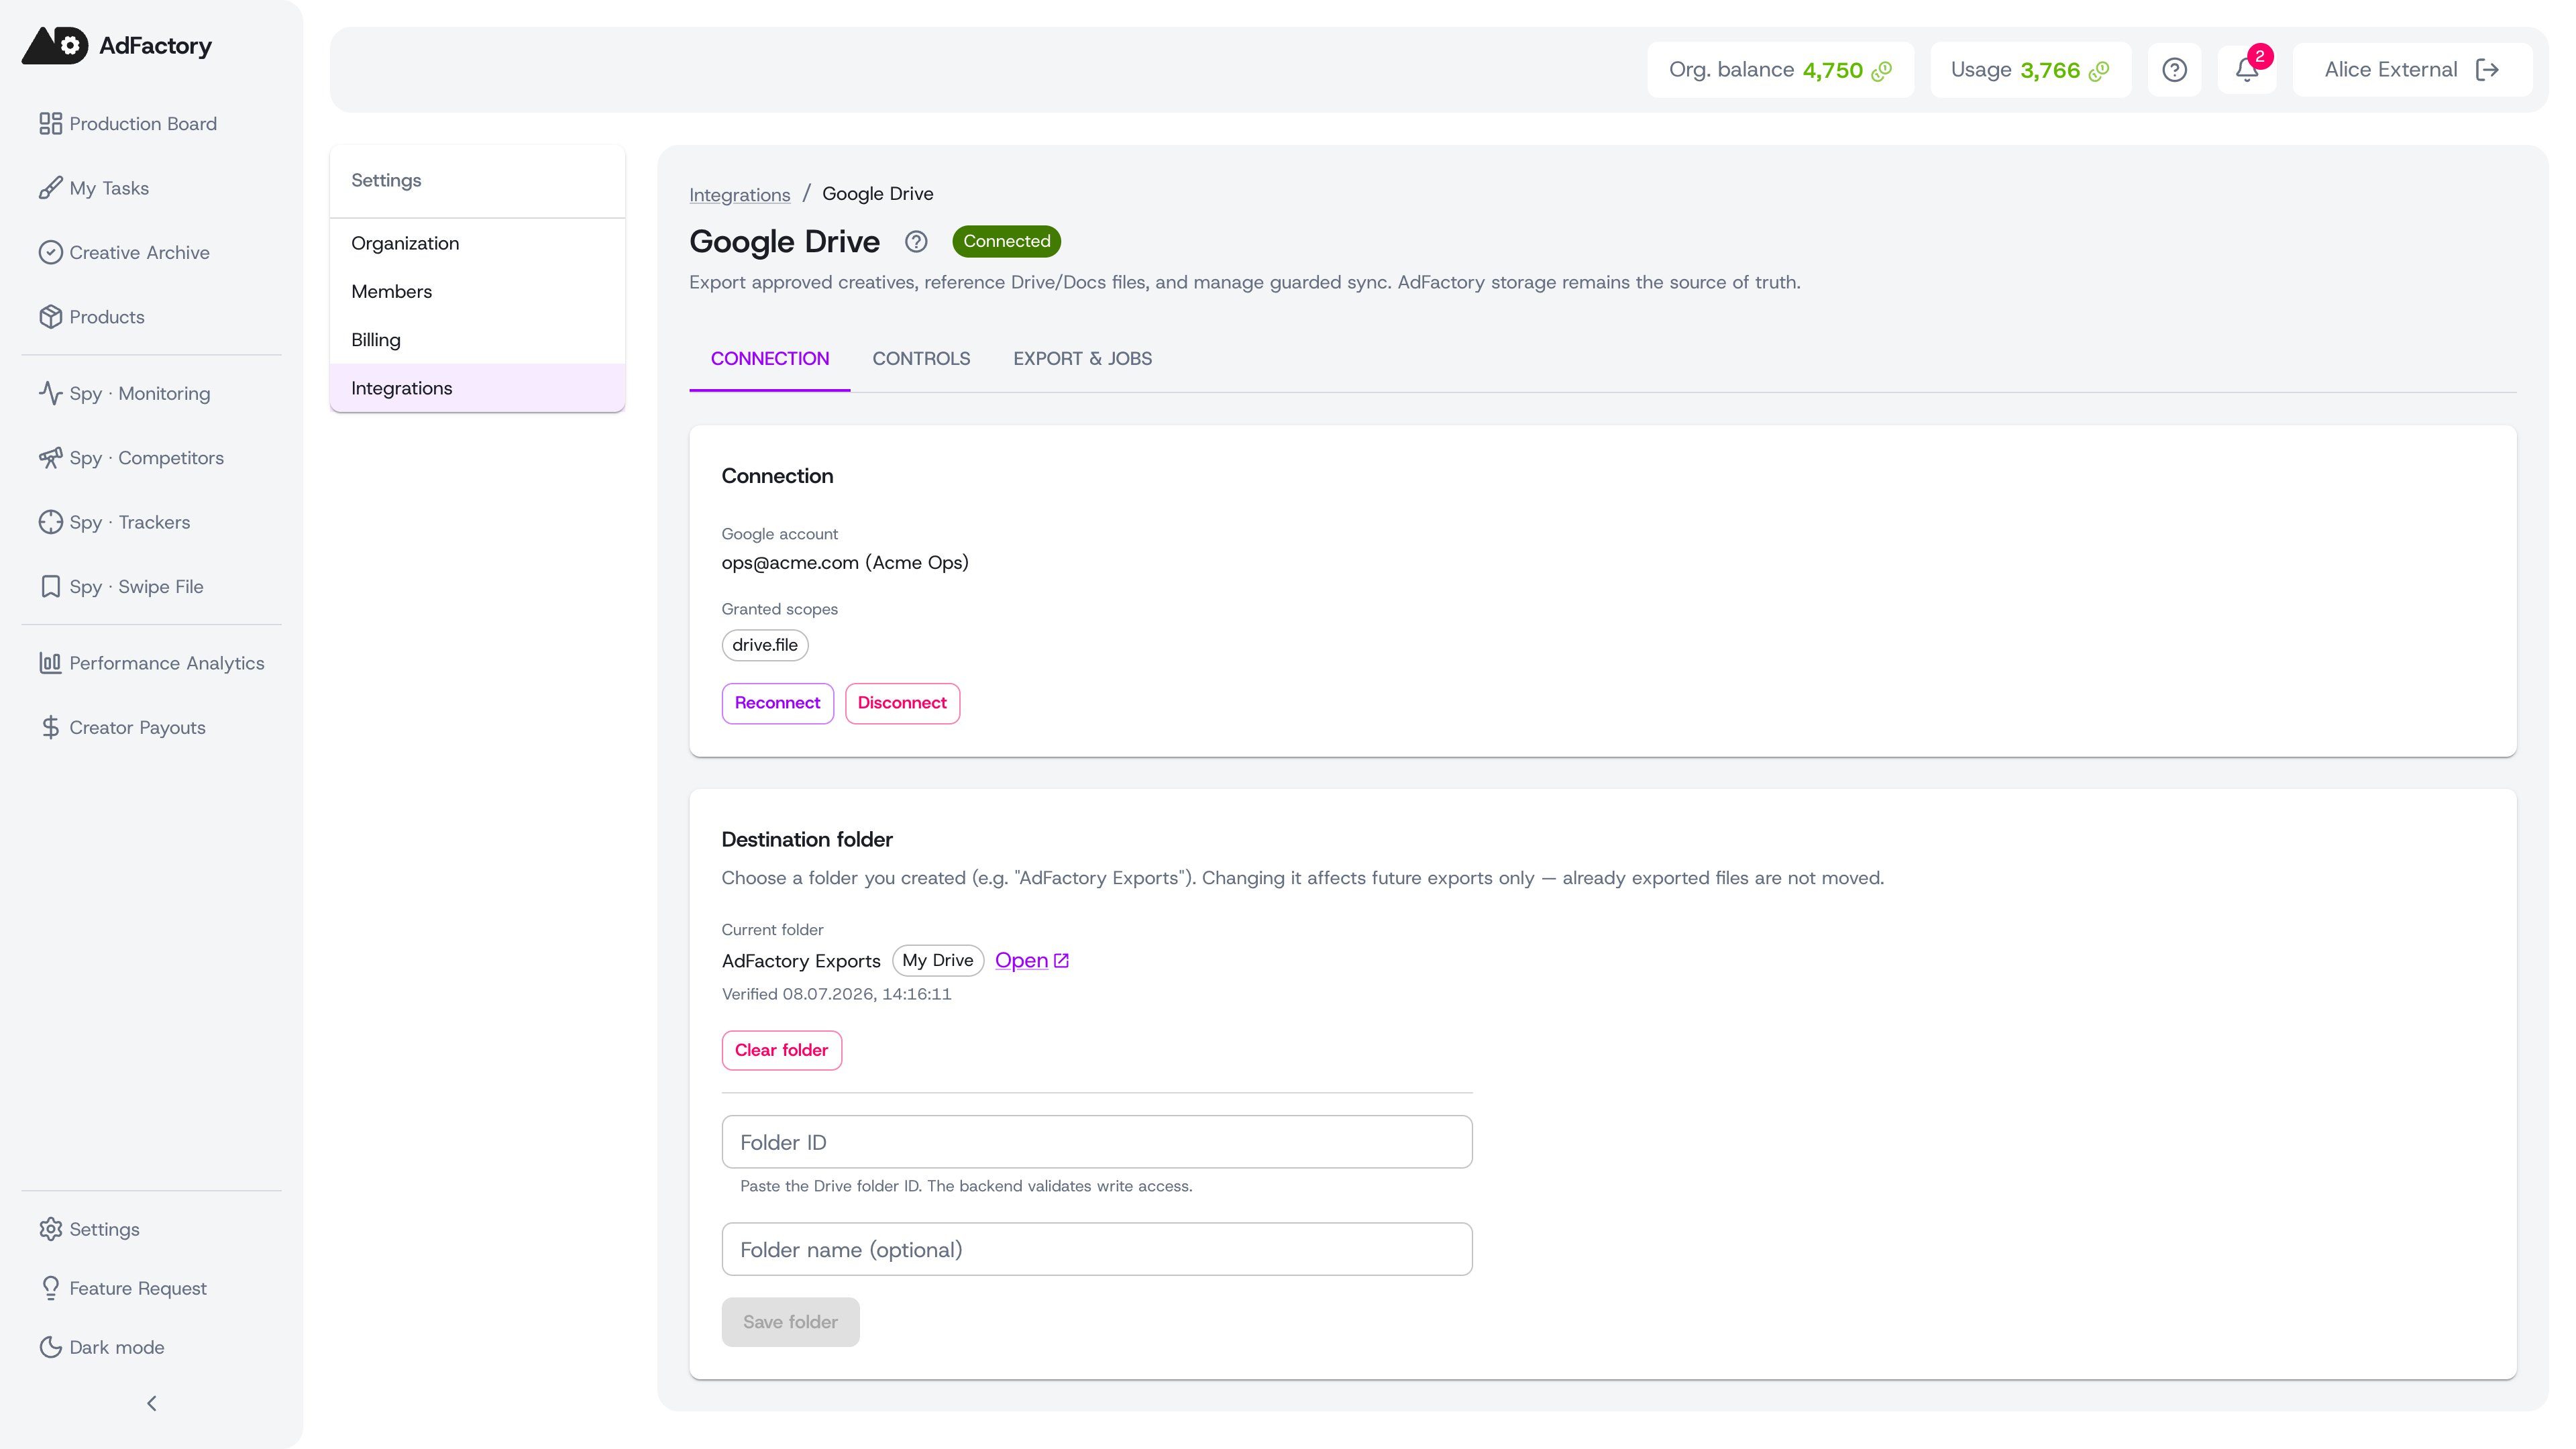Click the help icon beside the Google Drive title
Screen dimensions: 2576x1449
coord(916,241)
